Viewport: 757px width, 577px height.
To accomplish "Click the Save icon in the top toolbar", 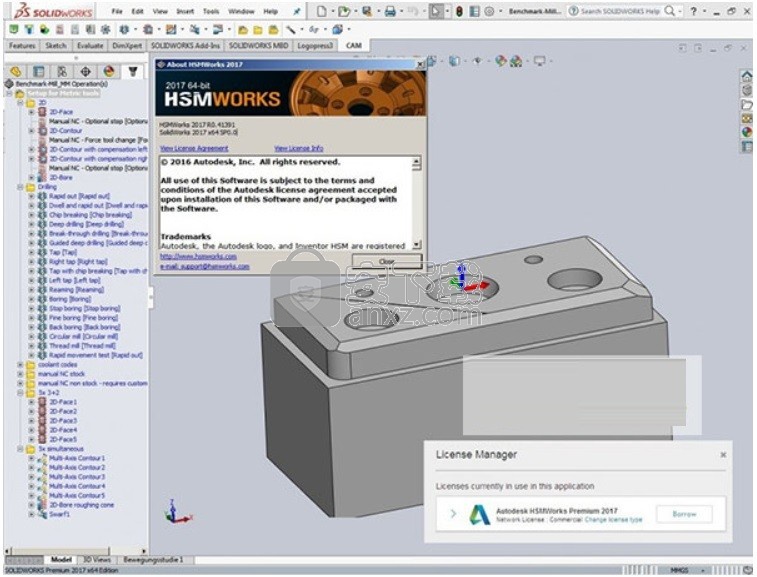I will coord(367,11).
